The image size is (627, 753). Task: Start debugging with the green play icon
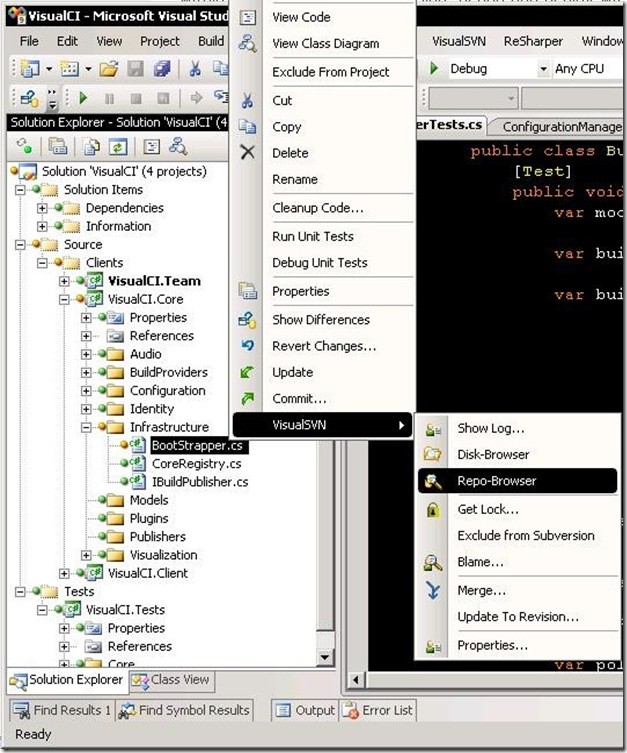pyautogui.click(x=83, y=98)
